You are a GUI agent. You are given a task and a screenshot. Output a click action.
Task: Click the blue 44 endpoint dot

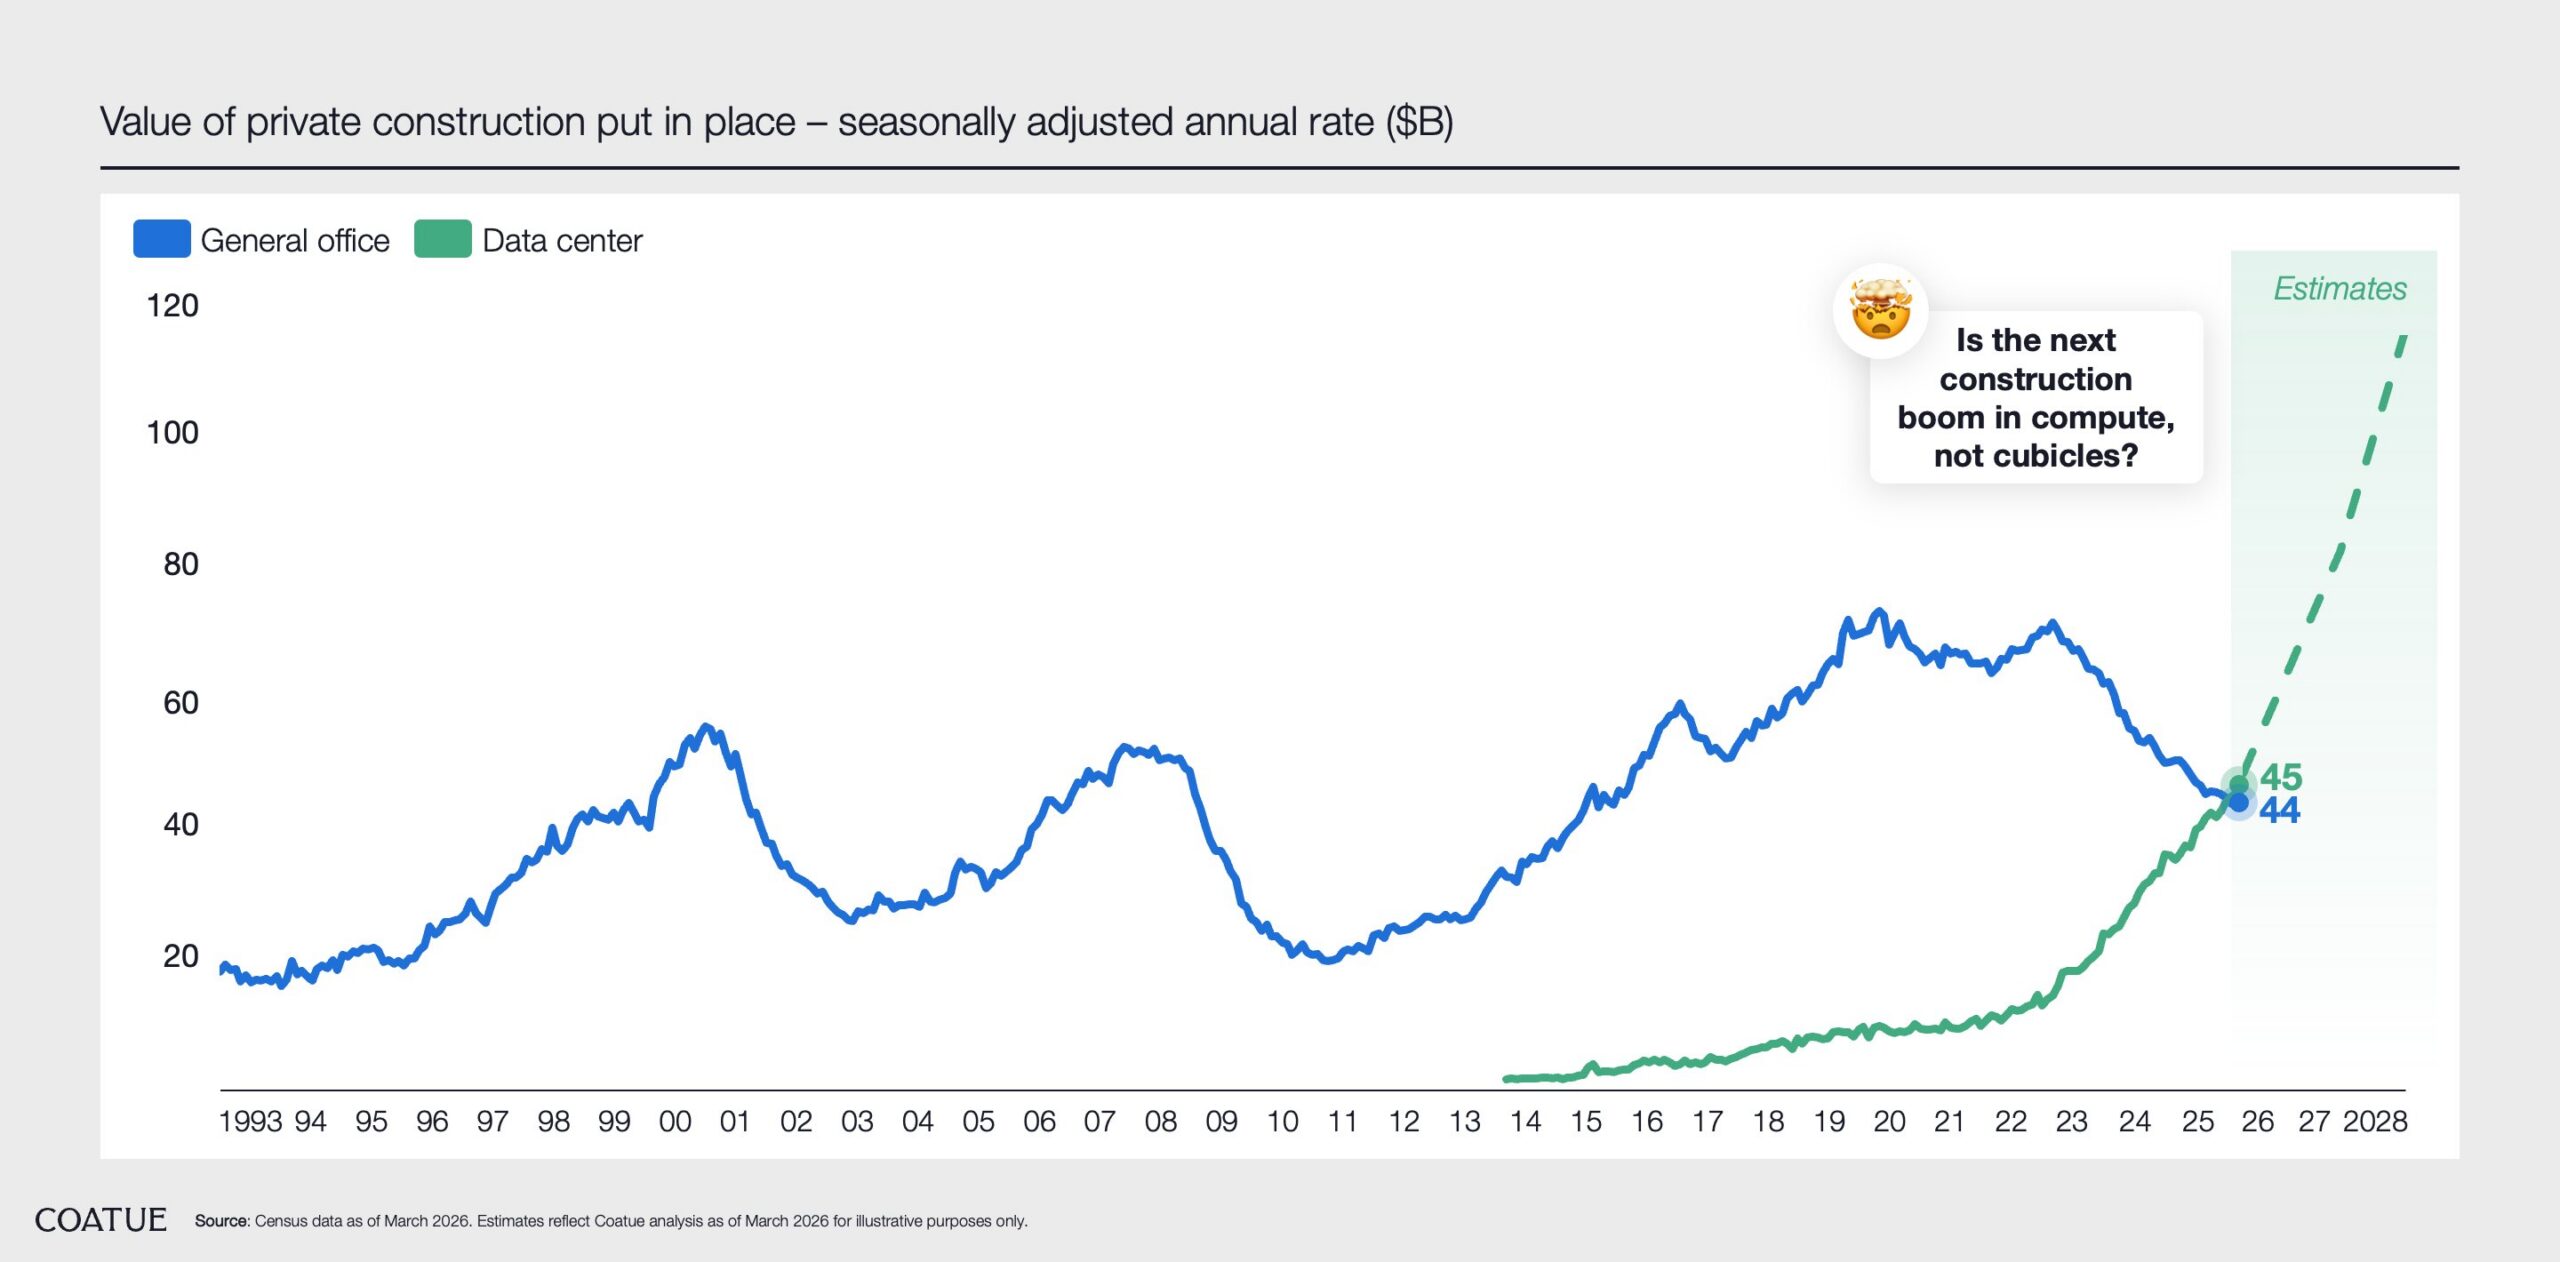coord(2239,802)
